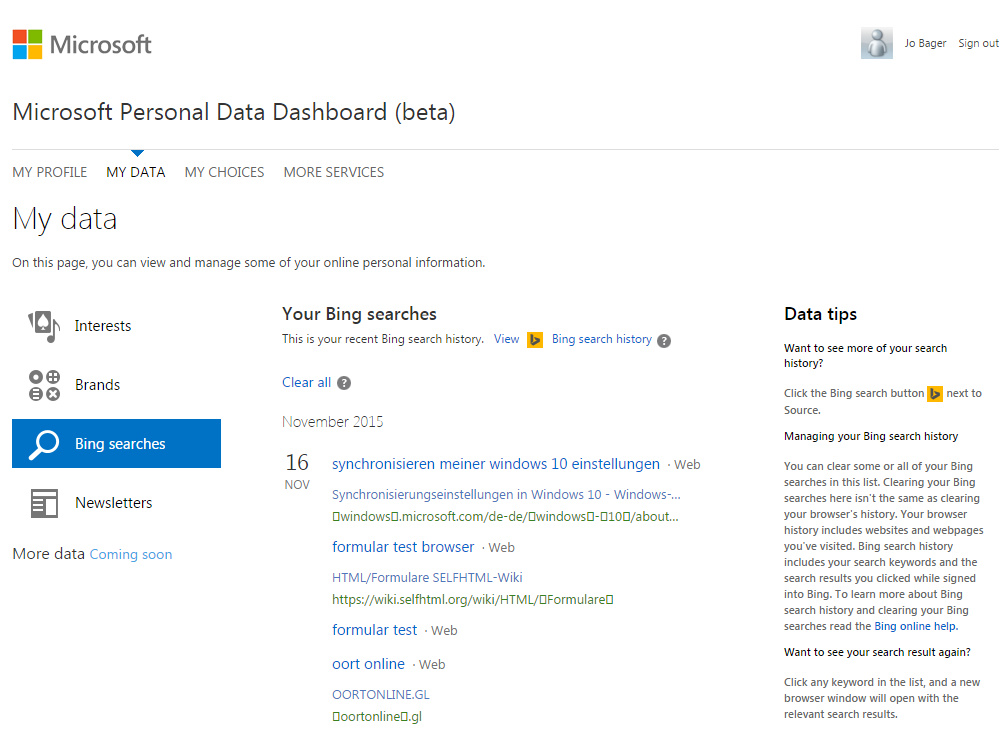Open the Bing search history link
This screenshot has width=1004, height=738.
click(601, 339)
